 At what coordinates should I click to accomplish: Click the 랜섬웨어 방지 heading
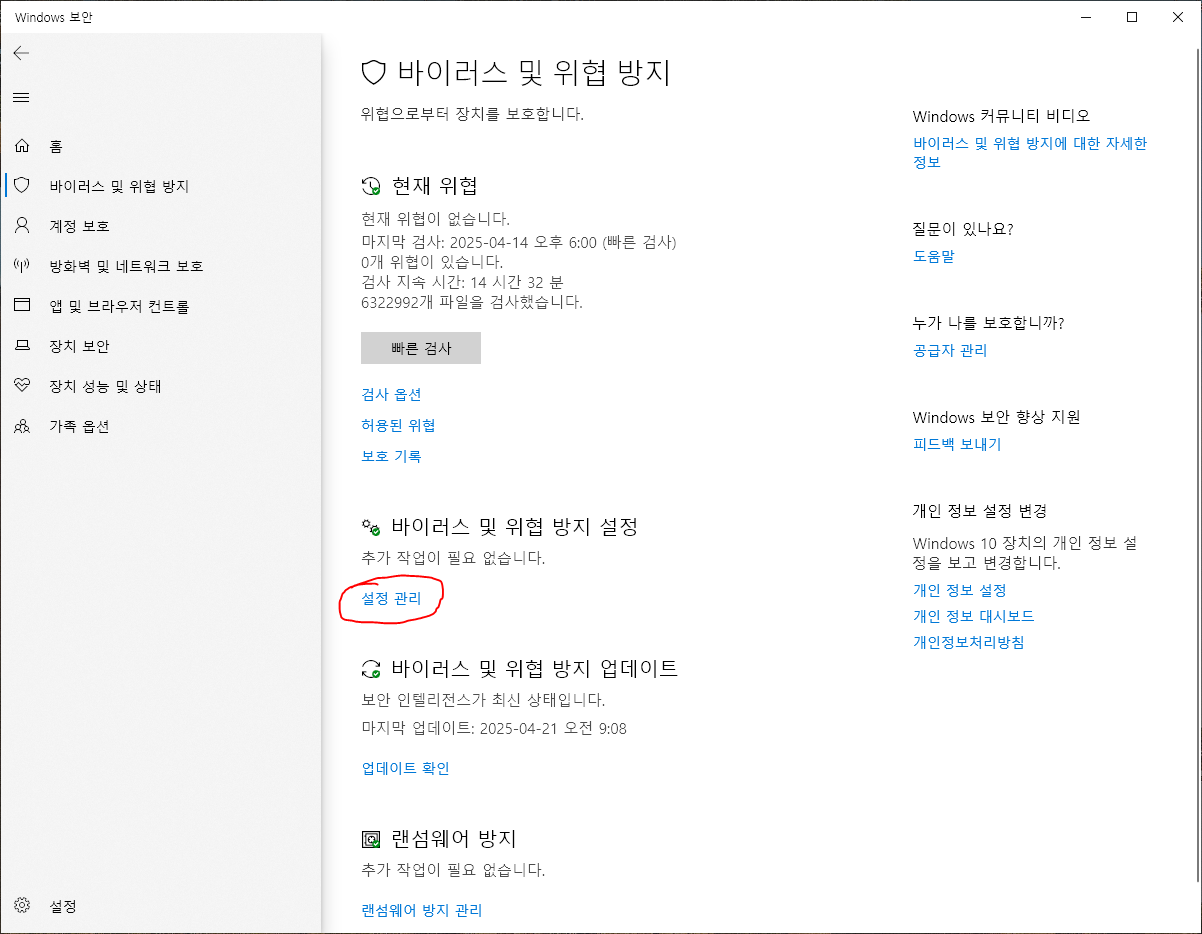tap(453, 839)
